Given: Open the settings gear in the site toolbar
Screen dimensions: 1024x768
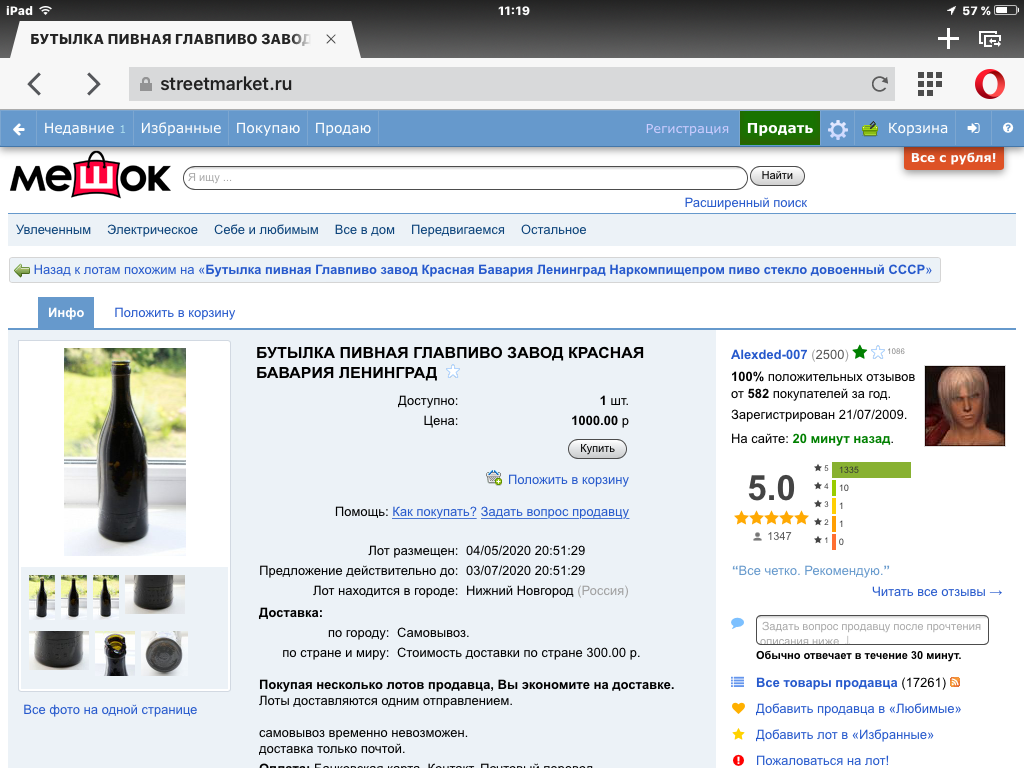Looking at the screenshot, I should (838, 129).
